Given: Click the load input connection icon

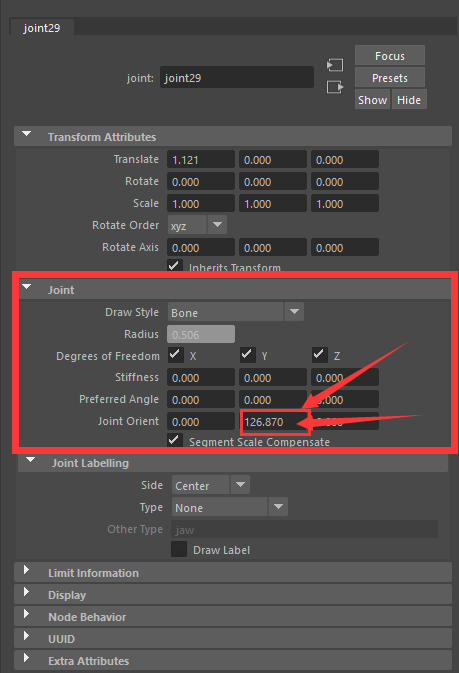Looking at the screenshot, I should coord(335,65).
